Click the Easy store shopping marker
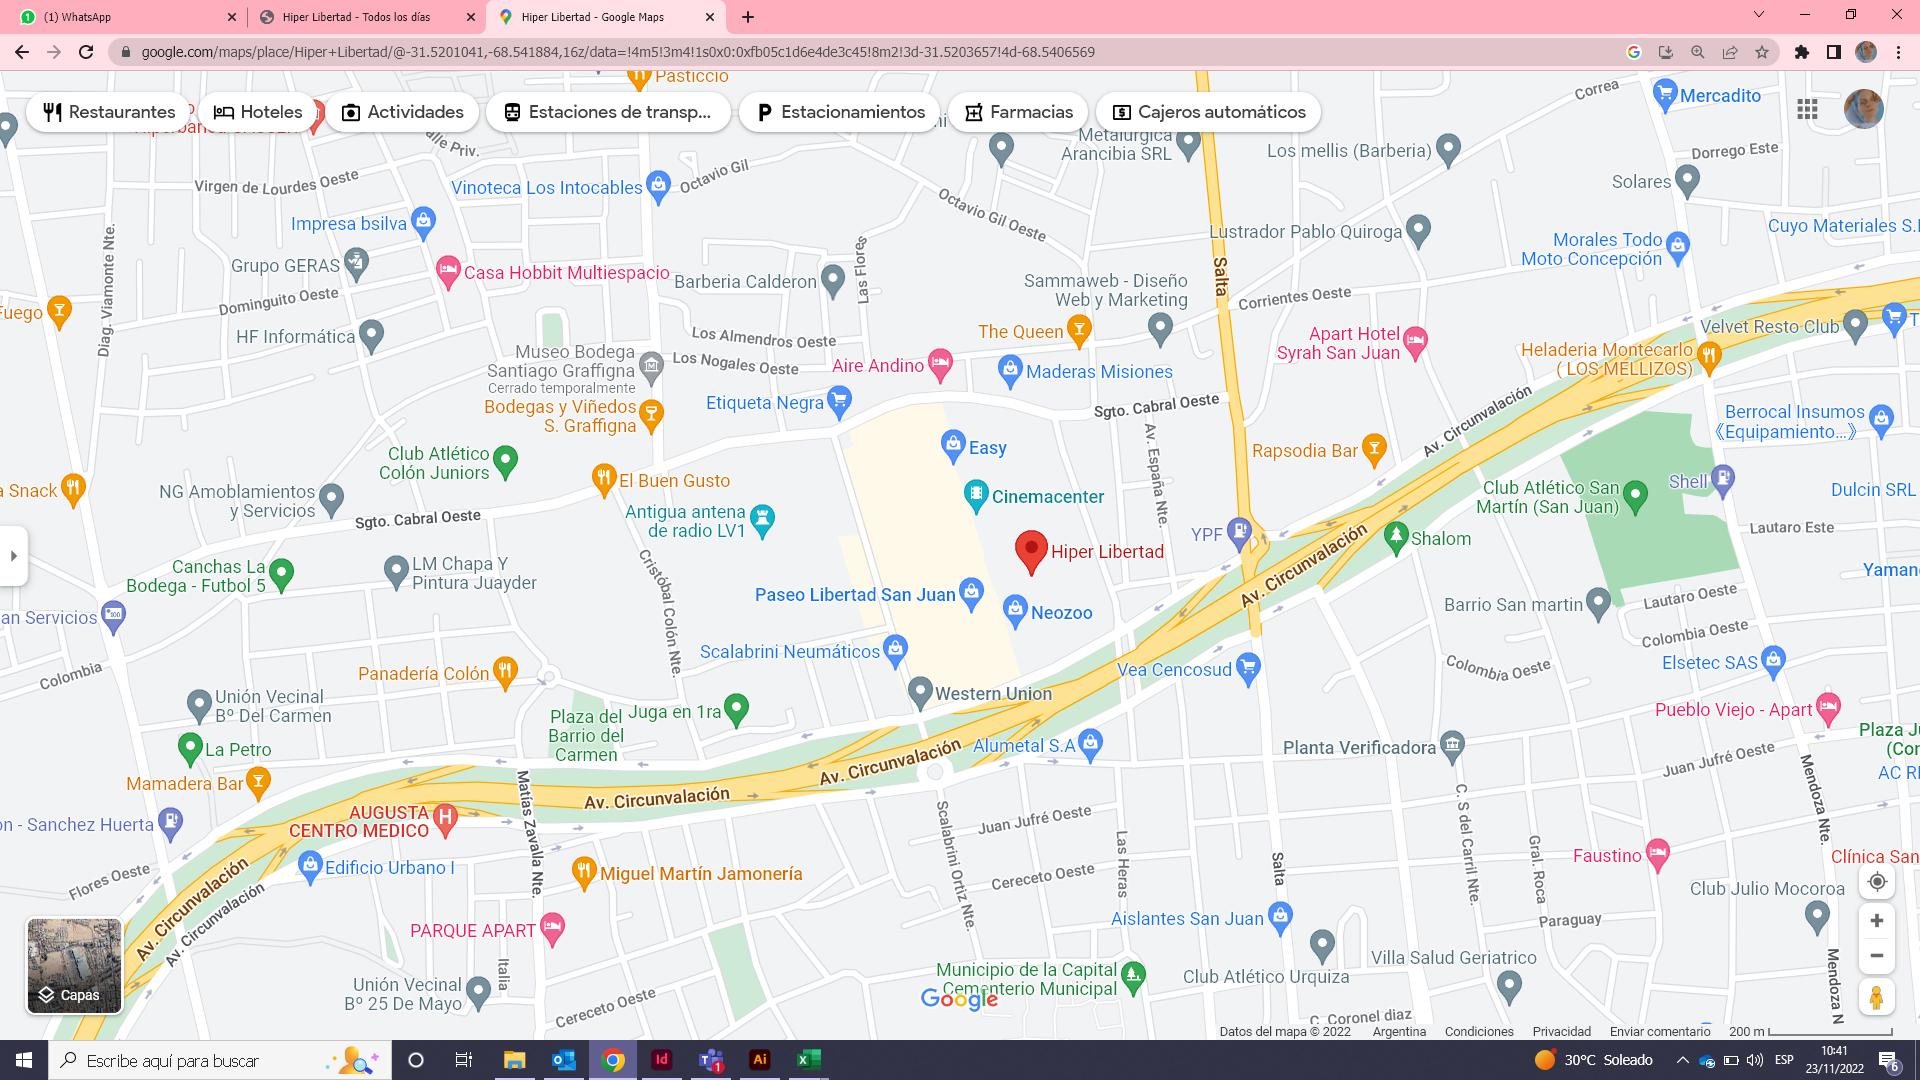The image size is (1920, 1080). (953, 445)
